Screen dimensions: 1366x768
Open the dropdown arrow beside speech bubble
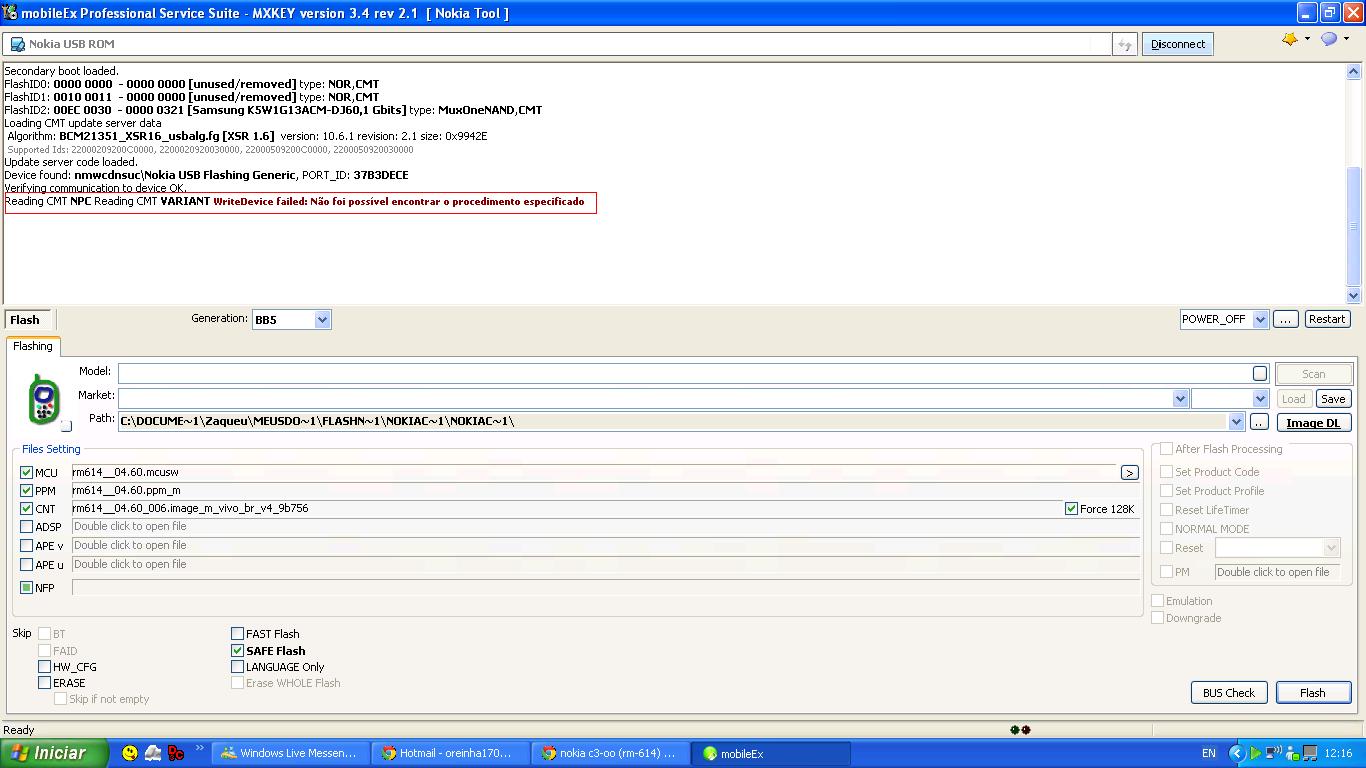pyautogui.click(x=1346, y=39)
